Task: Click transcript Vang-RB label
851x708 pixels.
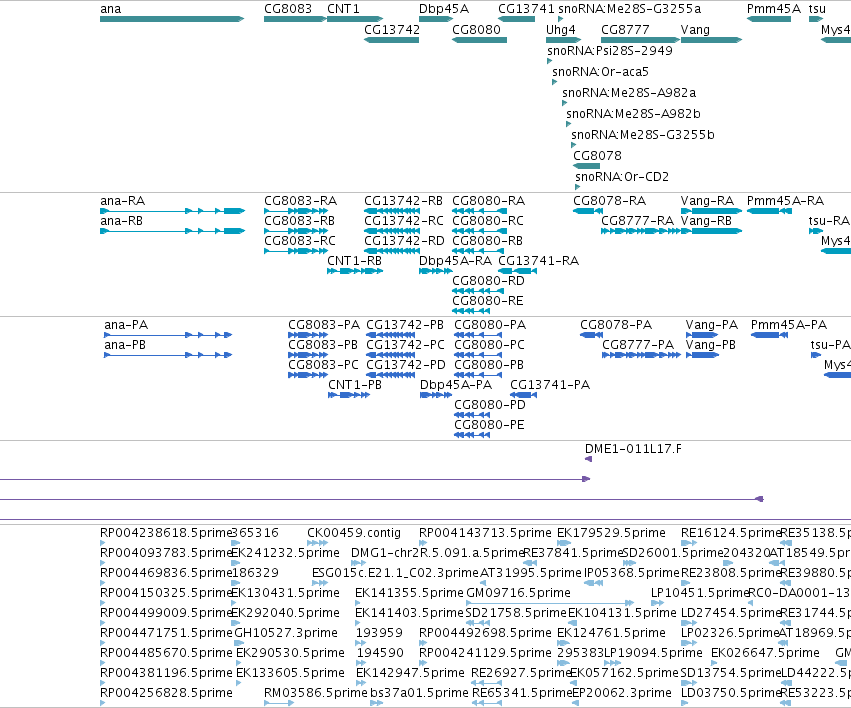Action: coord(706,221)
